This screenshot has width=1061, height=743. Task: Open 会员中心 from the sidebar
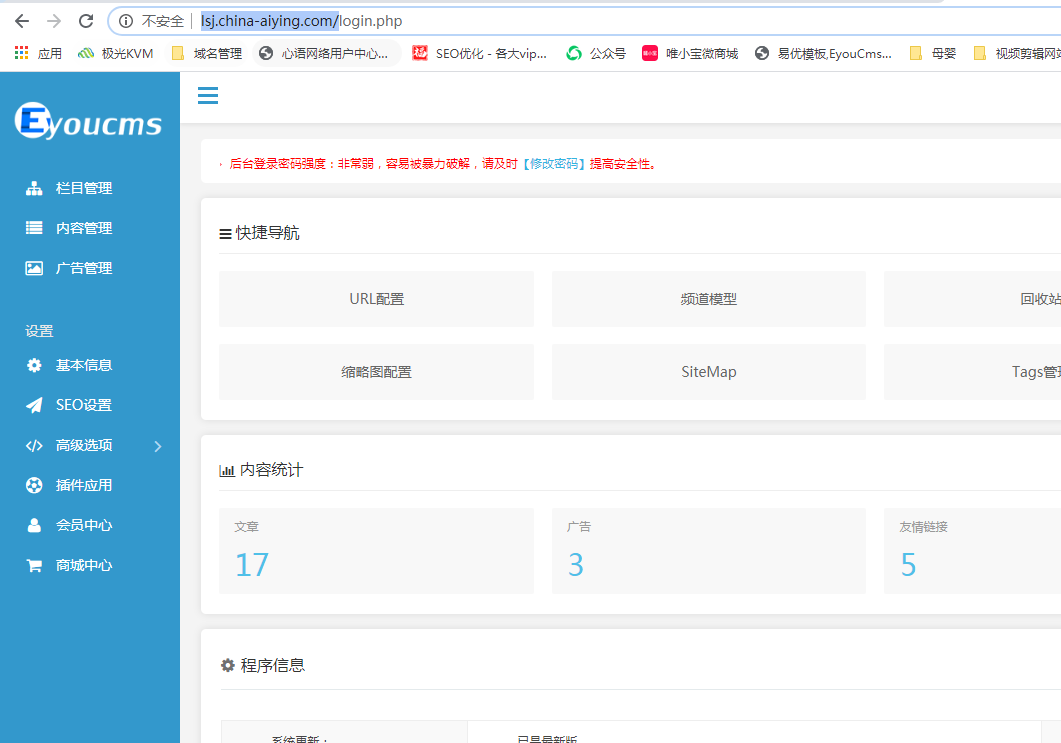point(85,525)
